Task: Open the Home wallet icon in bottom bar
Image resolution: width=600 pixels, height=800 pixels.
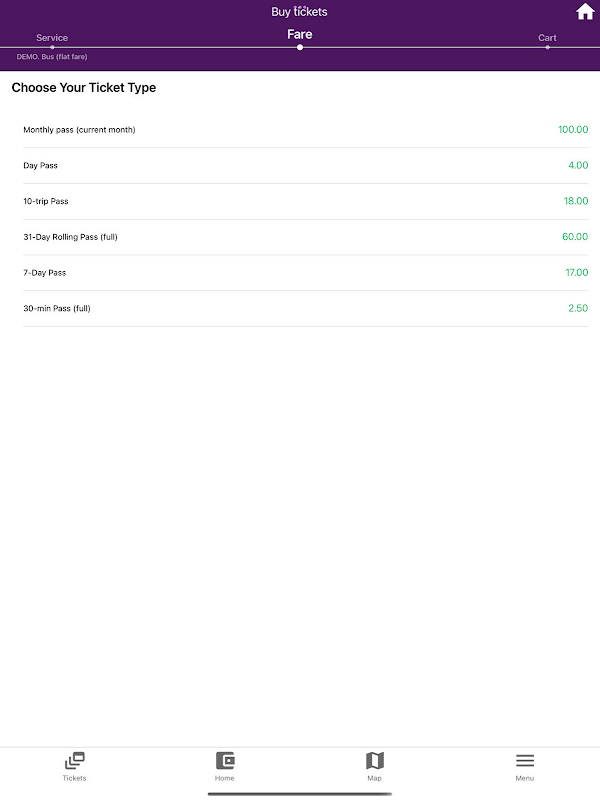Action: point(224,761)
